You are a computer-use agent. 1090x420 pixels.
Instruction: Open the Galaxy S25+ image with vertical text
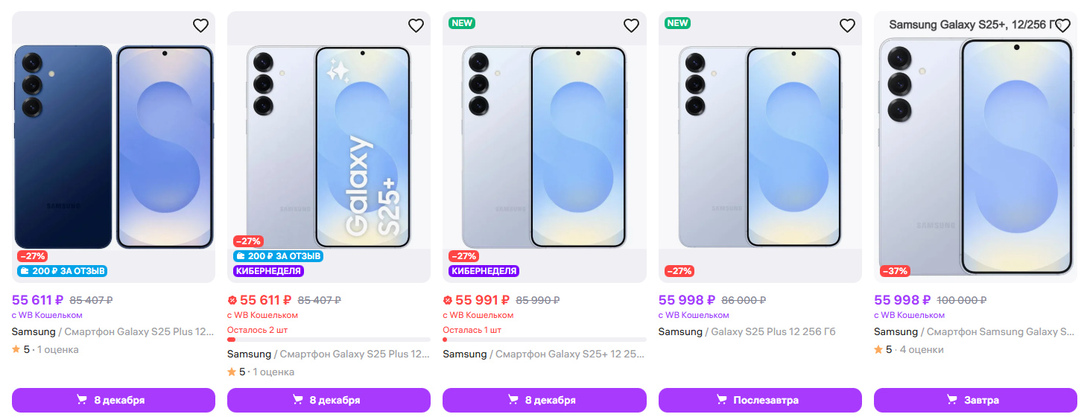(329, 145)
